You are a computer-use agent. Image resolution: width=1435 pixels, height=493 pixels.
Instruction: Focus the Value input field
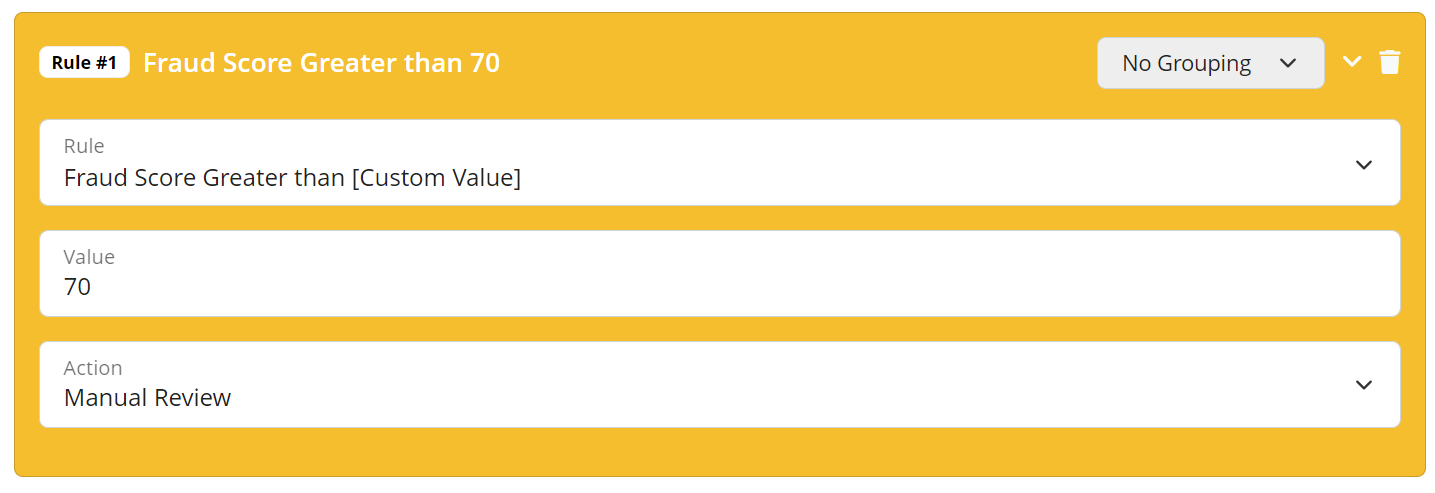click(x=719, y=274)
